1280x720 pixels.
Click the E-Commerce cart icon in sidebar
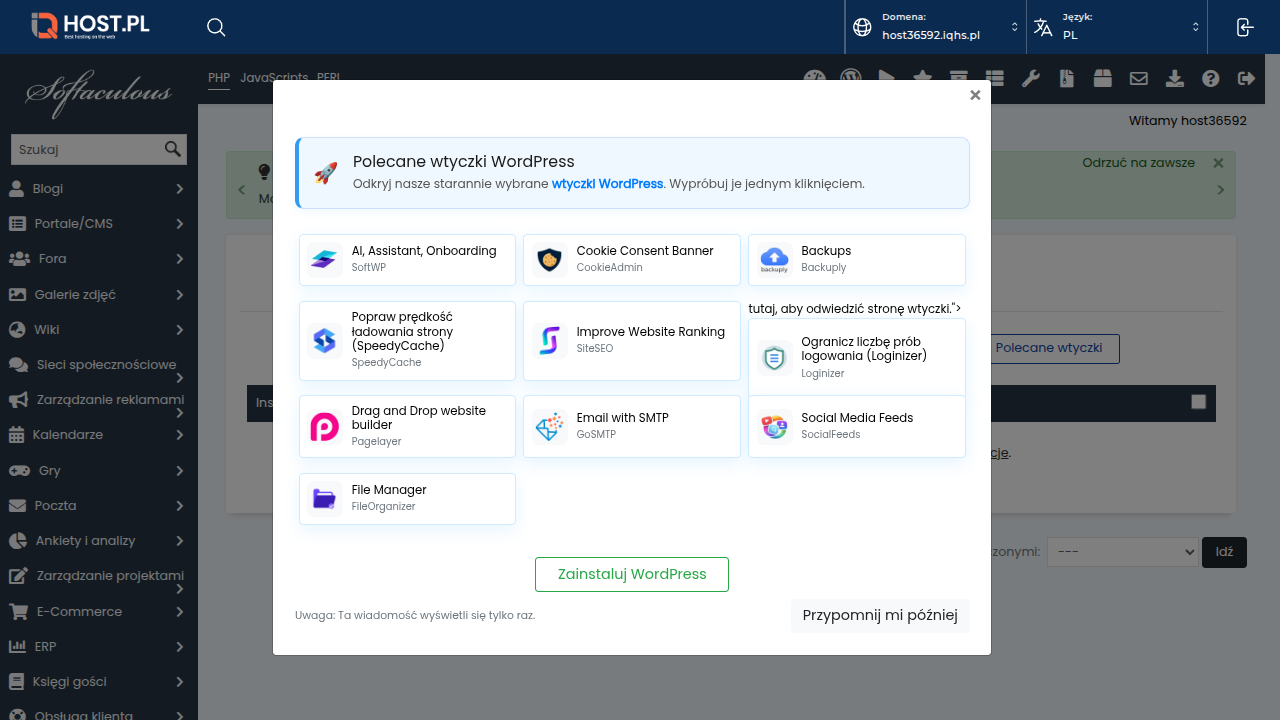(x=18, y=611)
